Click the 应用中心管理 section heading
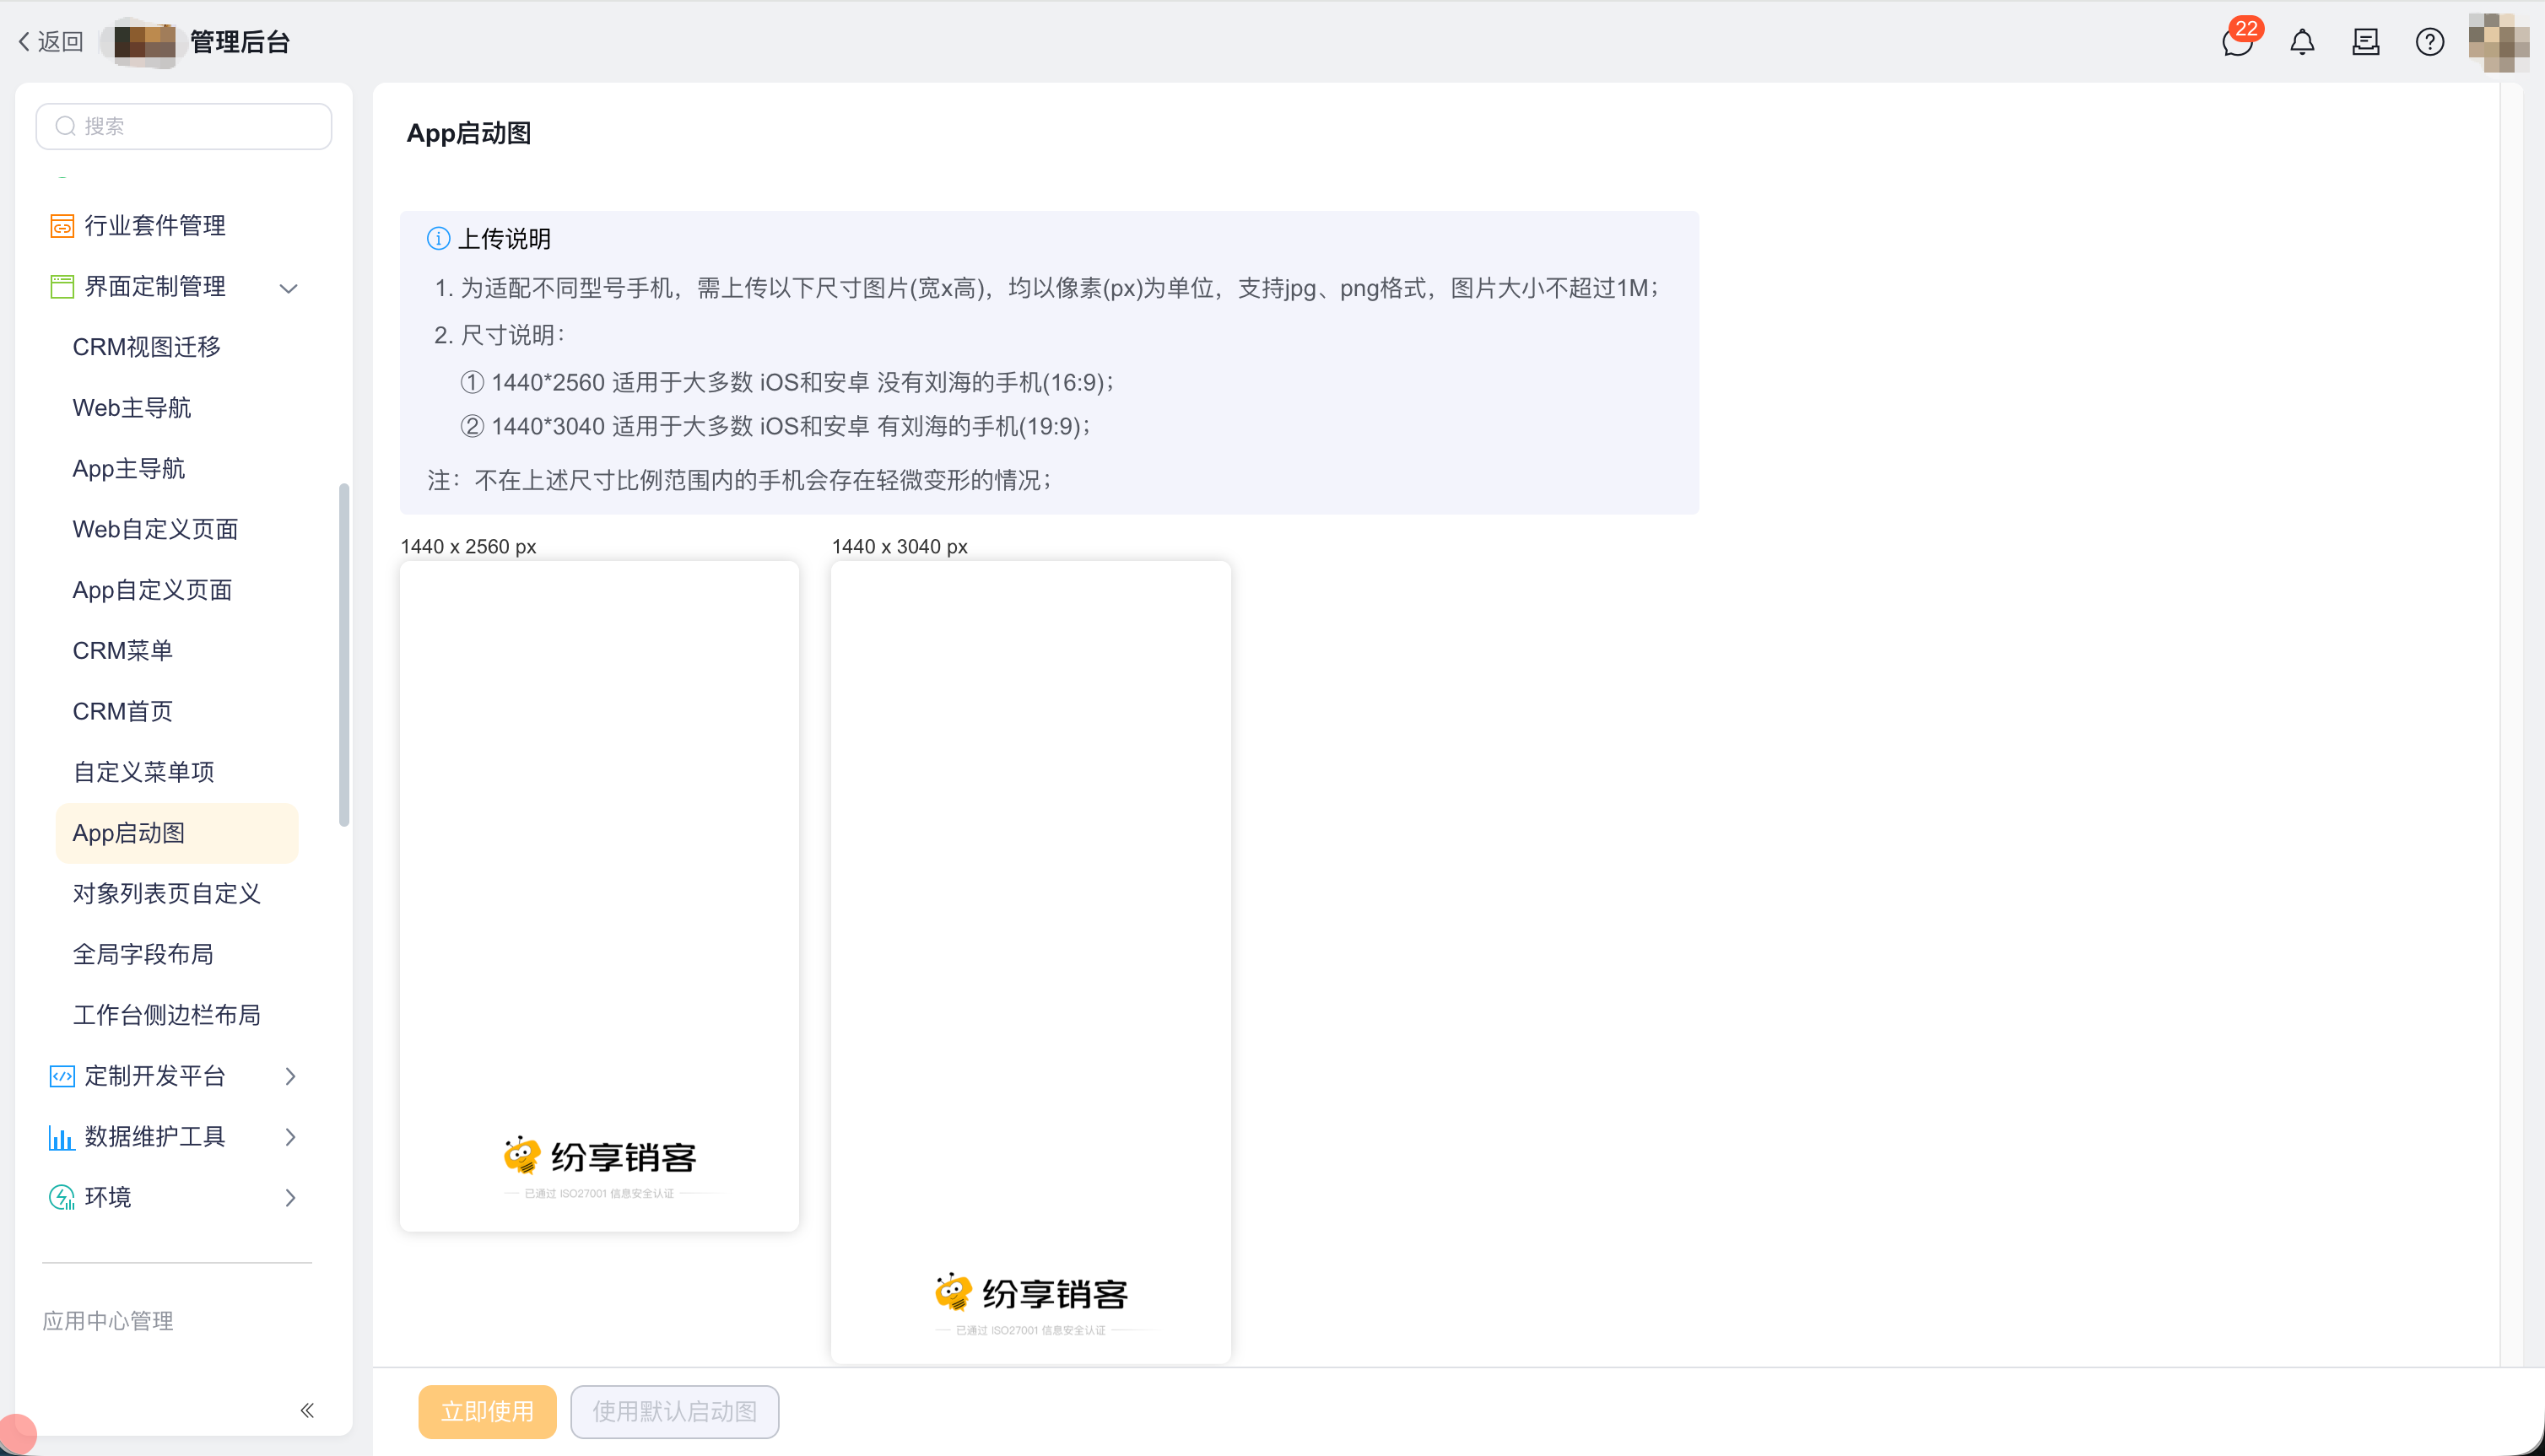The image size is (2545, 1456). coord(108,1322)
